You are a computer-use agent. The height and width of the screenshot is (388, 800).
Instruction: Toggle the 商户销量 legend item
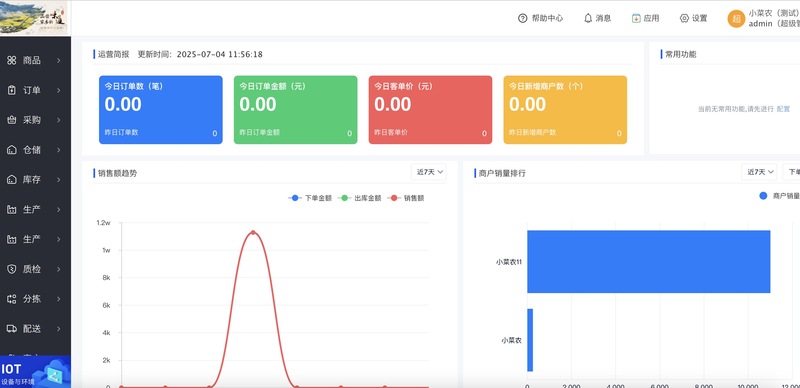point(779,196)
